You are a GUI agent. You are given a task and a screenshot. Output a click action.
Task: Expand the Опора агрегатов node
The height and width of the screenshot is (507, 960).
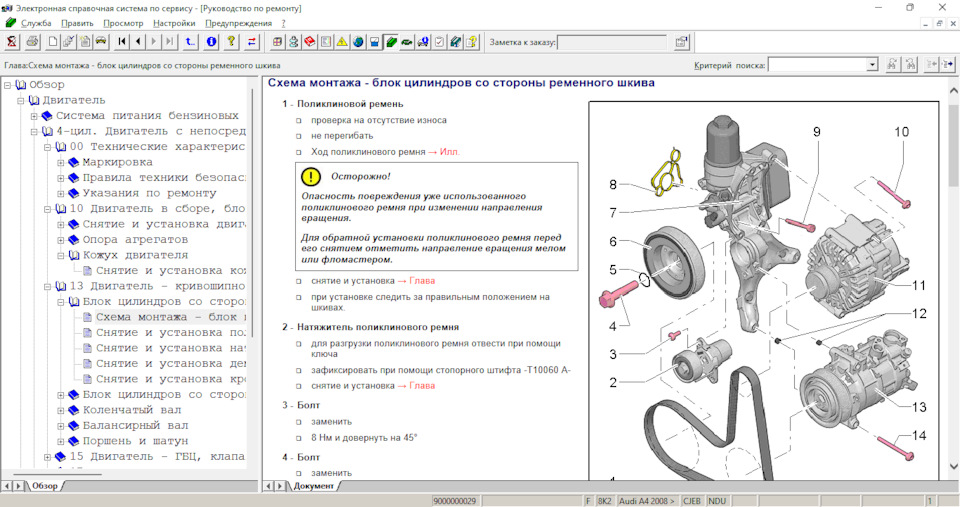(x=61, y=240)
